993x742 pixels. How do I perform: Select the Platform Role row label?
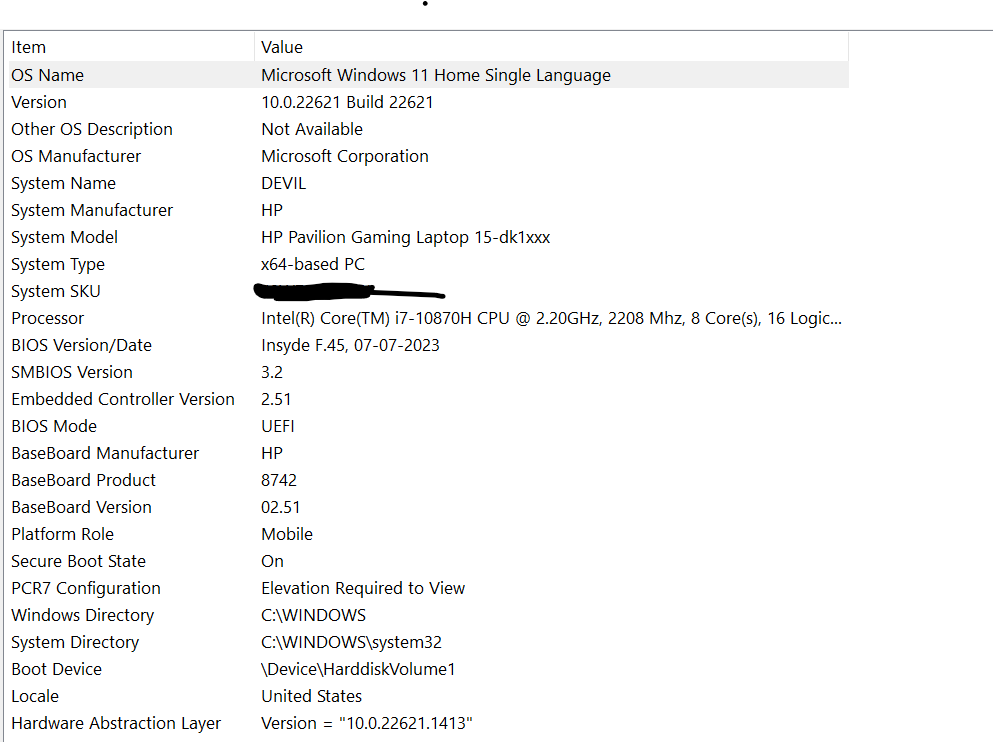[x=63, y=534]
